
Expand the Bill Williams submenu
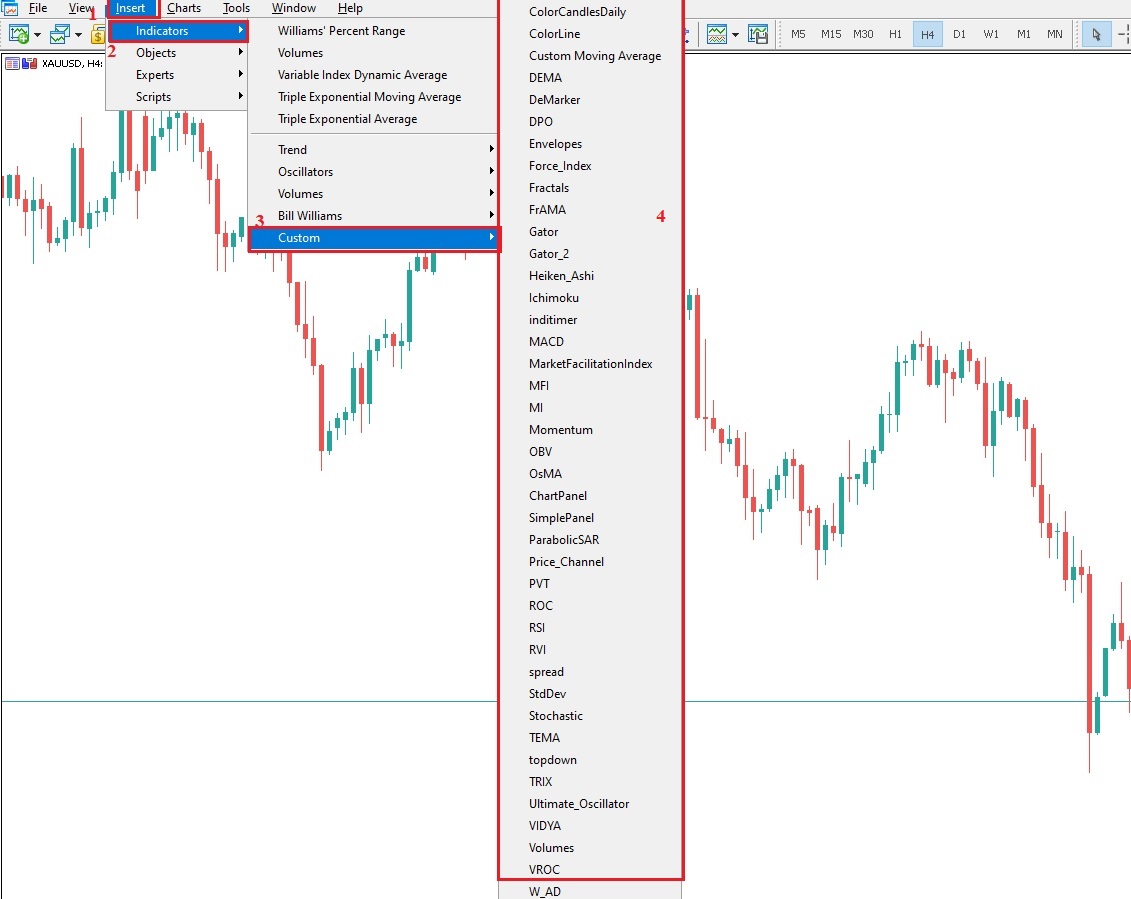click(374, 216)
